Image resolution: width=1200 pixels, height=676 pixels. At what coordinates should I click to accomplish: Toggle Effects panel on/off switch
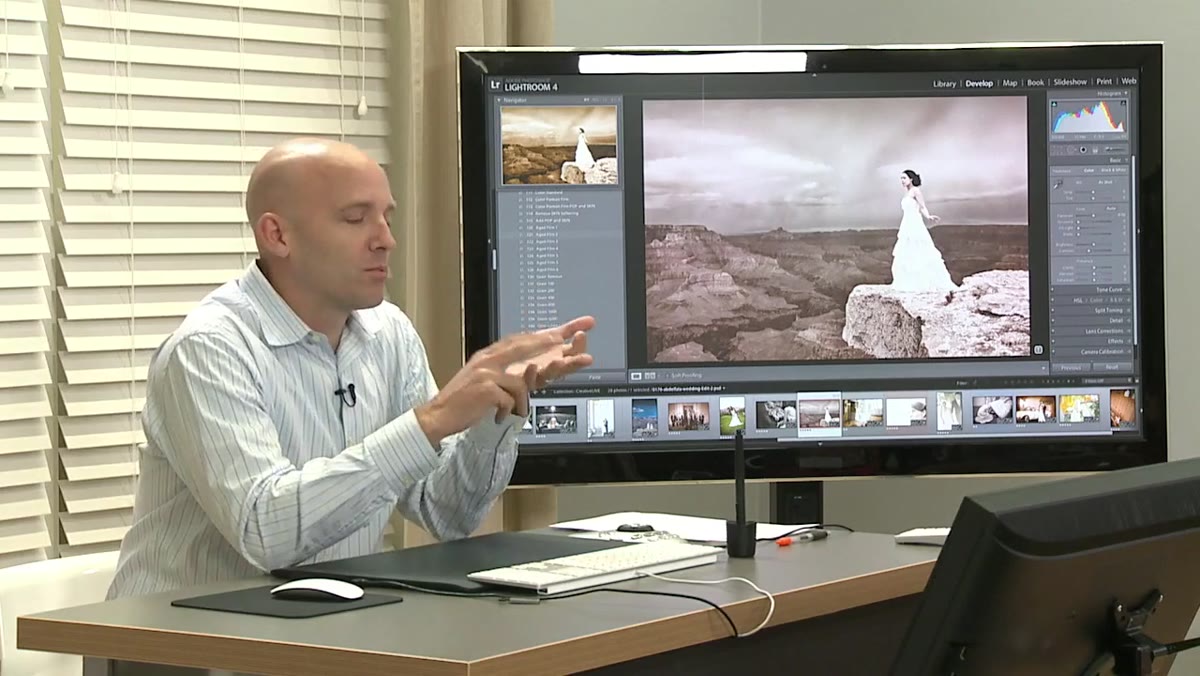click(x=1052, y=341)
